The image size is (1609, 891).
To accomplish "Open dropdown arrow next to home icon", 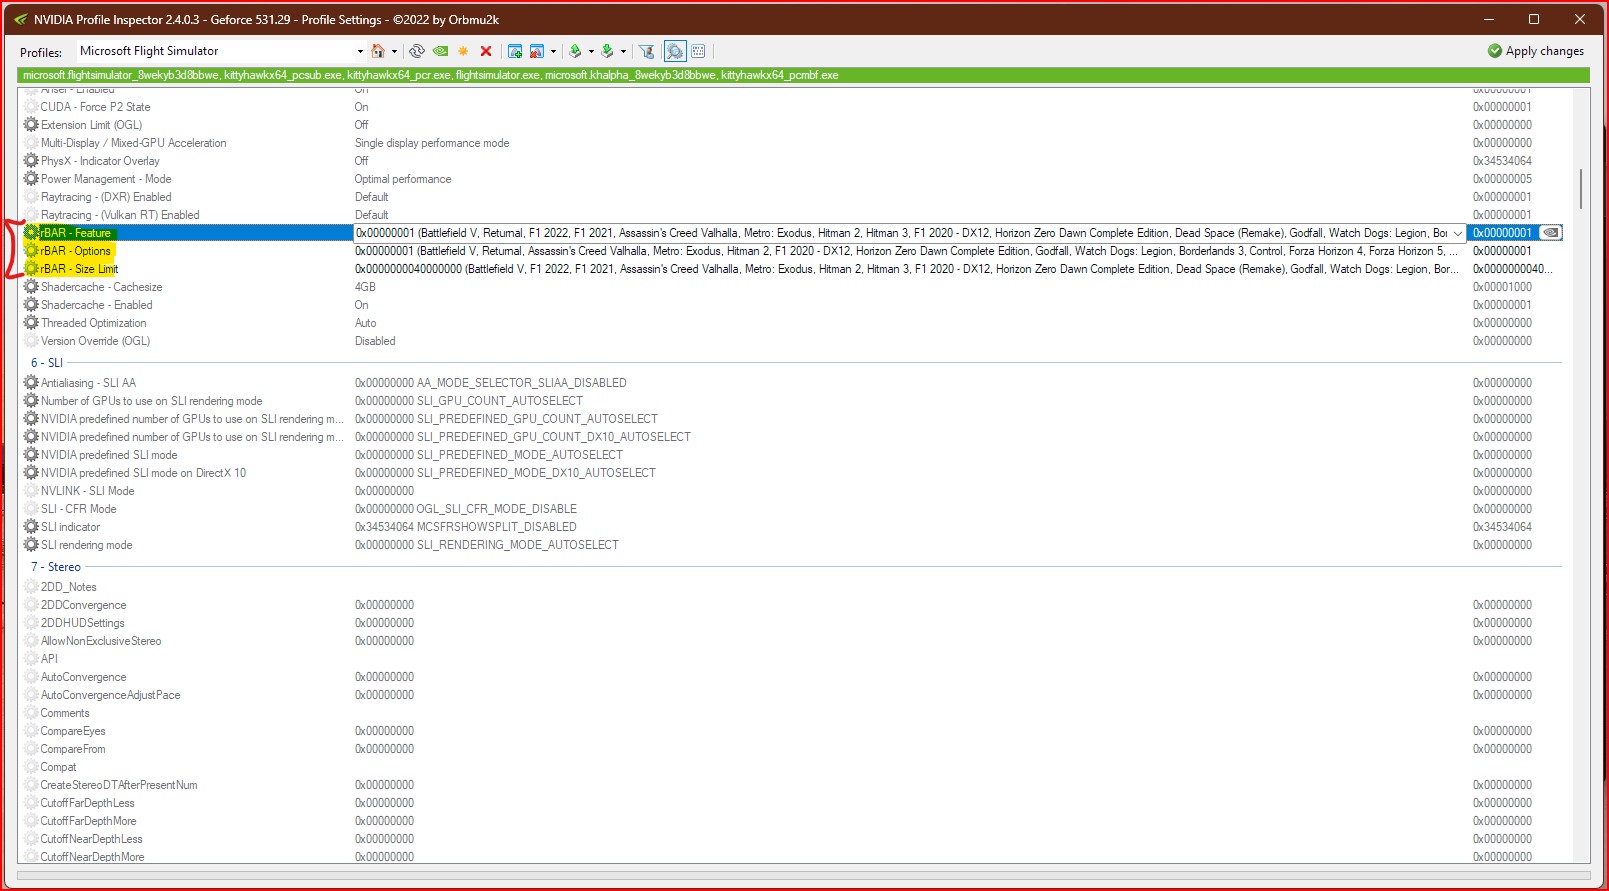I will [394, 51].
